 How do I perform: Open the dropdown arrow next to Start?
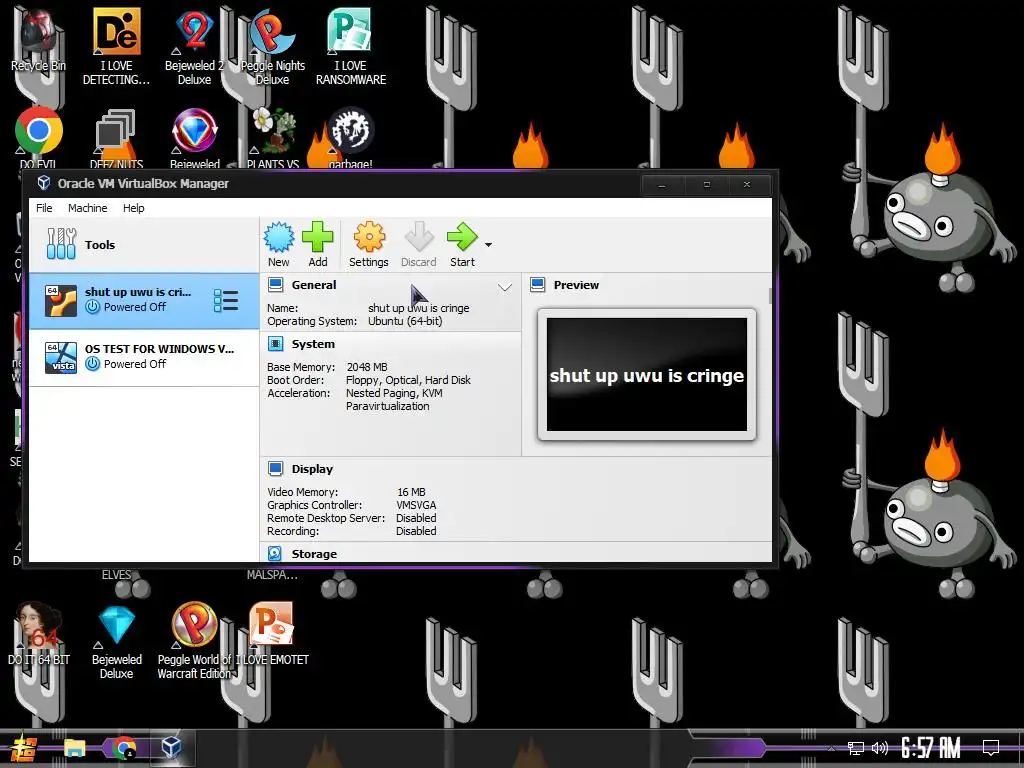(x=488, y=245)
